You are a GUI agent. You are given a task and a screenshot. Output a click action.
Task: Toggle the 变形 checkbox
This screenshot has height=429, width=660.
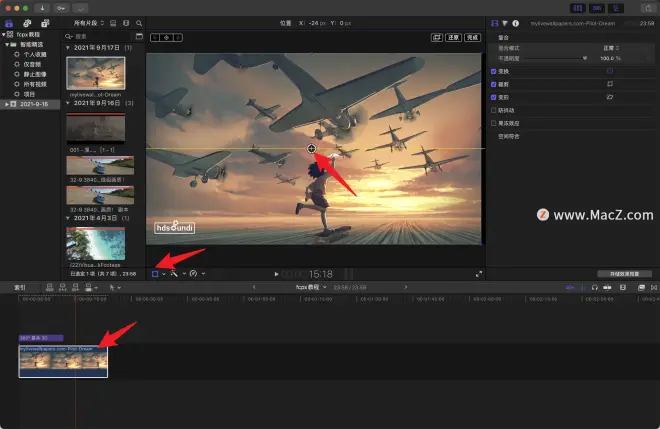[493, 97]
